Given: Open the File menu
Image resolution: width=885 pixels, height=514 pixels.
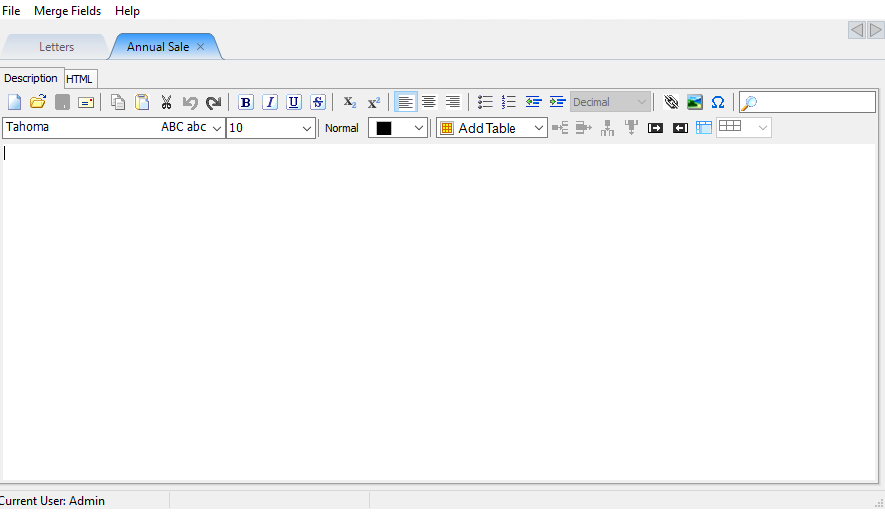Looking at the screenshot, I should (11, 11).
